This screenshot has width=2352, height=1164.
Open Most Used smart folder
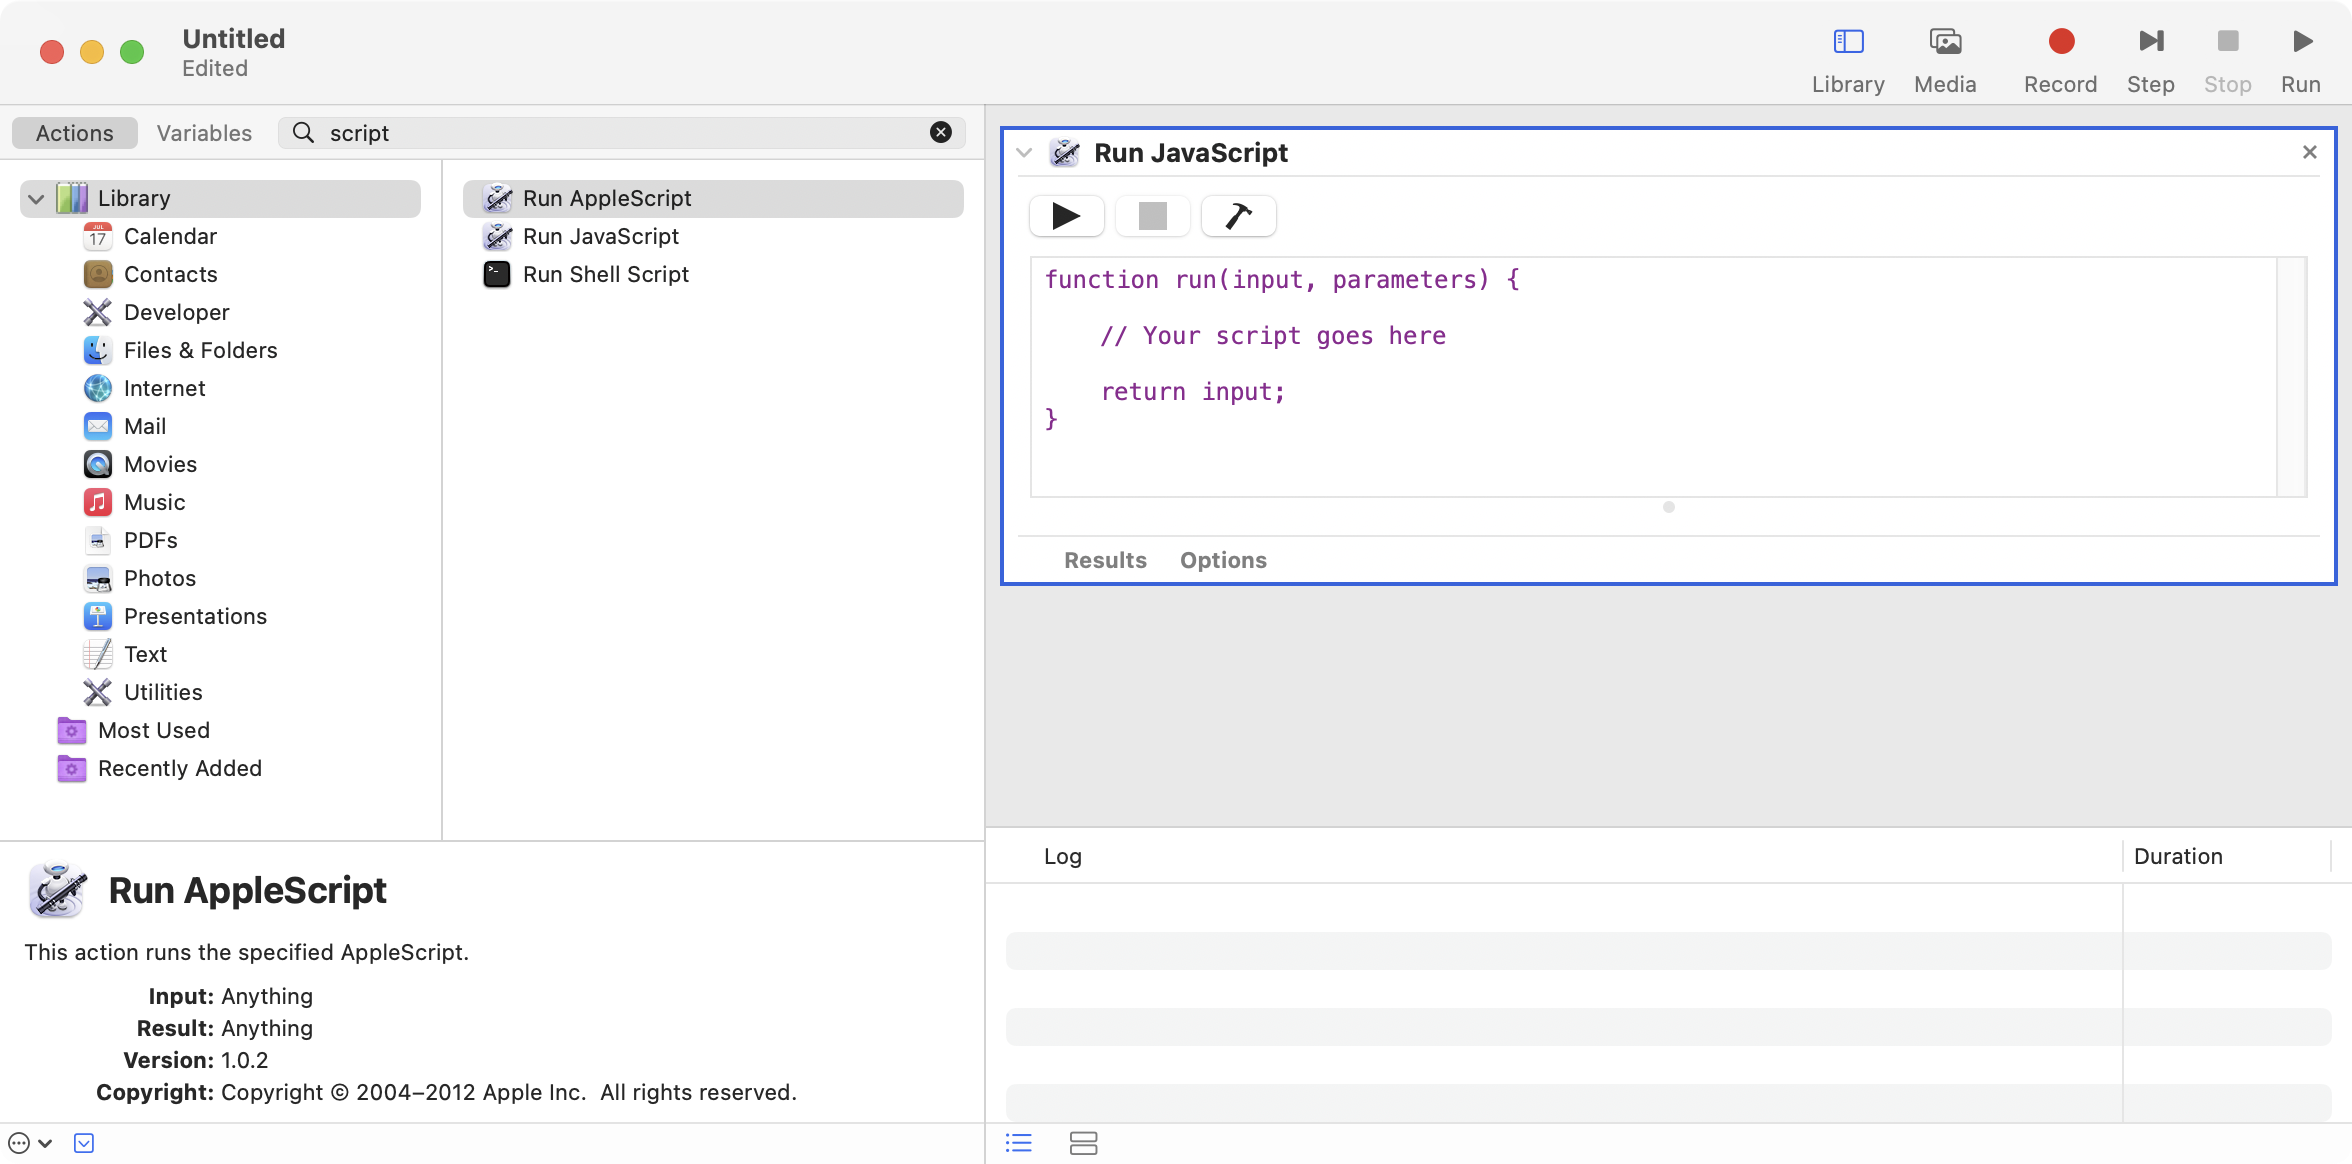point(153,730)
